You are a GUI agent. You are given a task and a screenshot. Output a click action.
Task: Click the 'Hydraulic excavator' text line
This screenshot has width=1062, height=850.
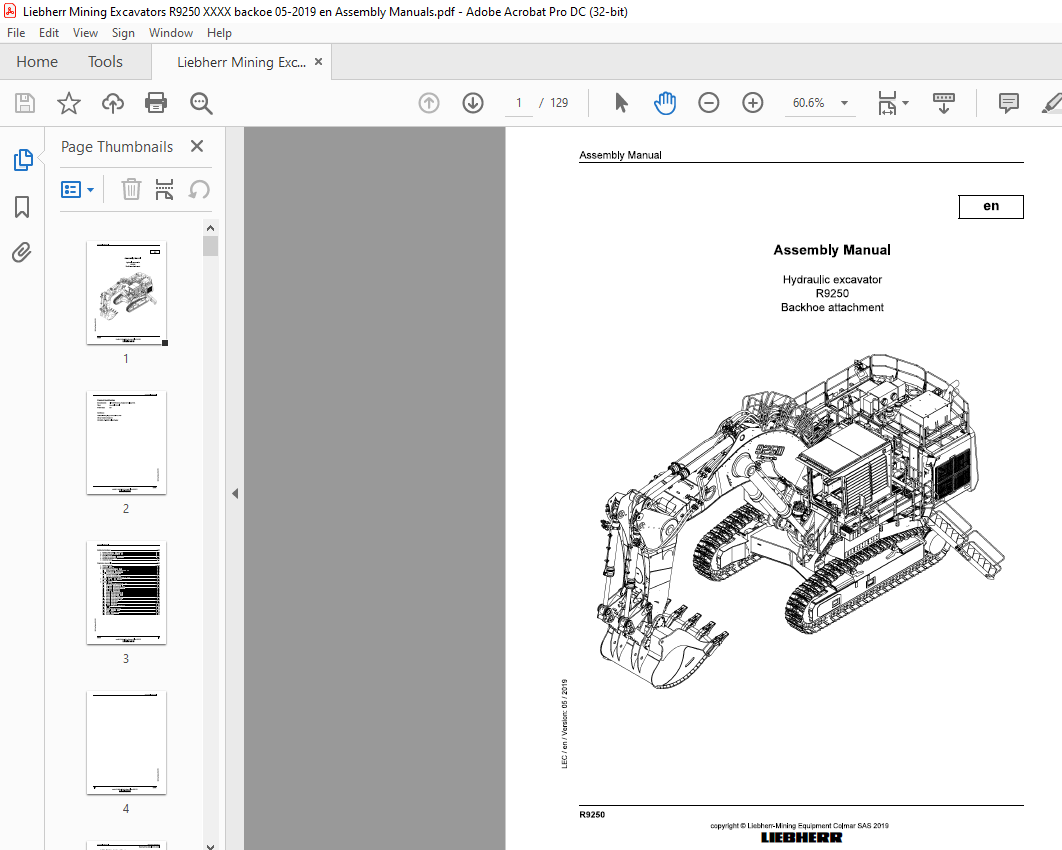(x=832, y=280)
